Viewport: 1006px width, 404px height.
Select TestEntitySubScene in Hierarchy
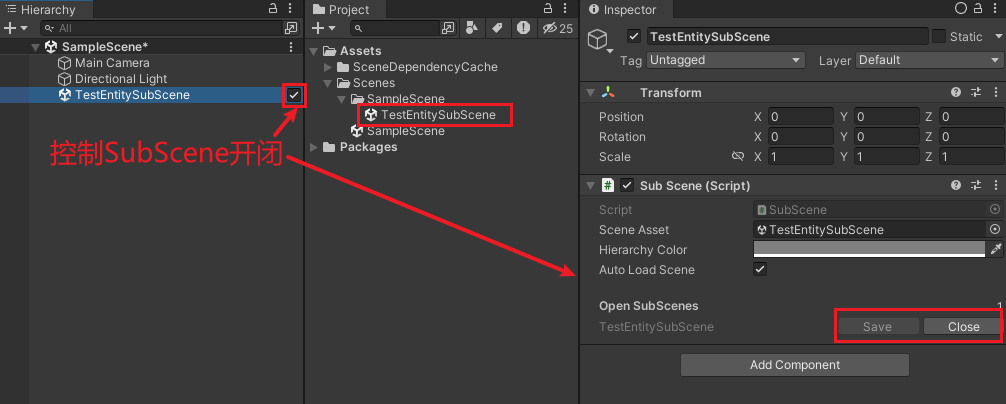(132, 95)
